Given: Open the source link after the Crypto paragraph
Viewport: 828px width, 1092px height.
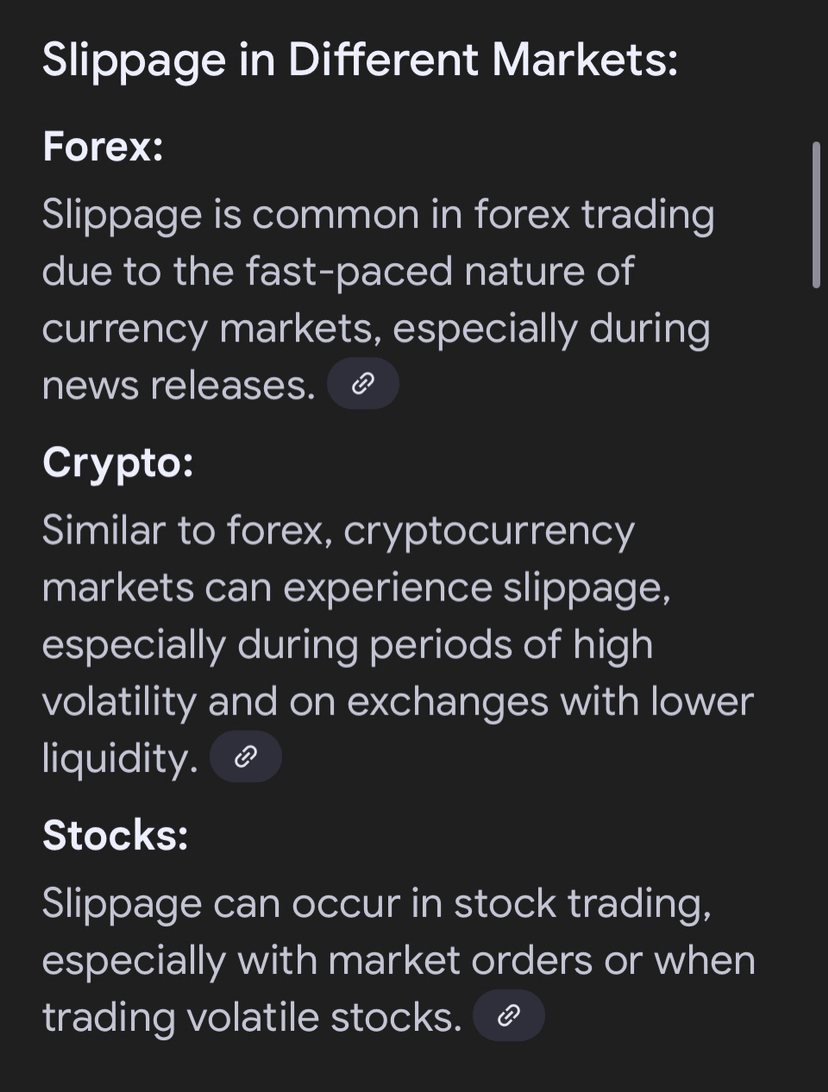Looking at the screenshot, I should pyautogui.click(x=245, y=757).
